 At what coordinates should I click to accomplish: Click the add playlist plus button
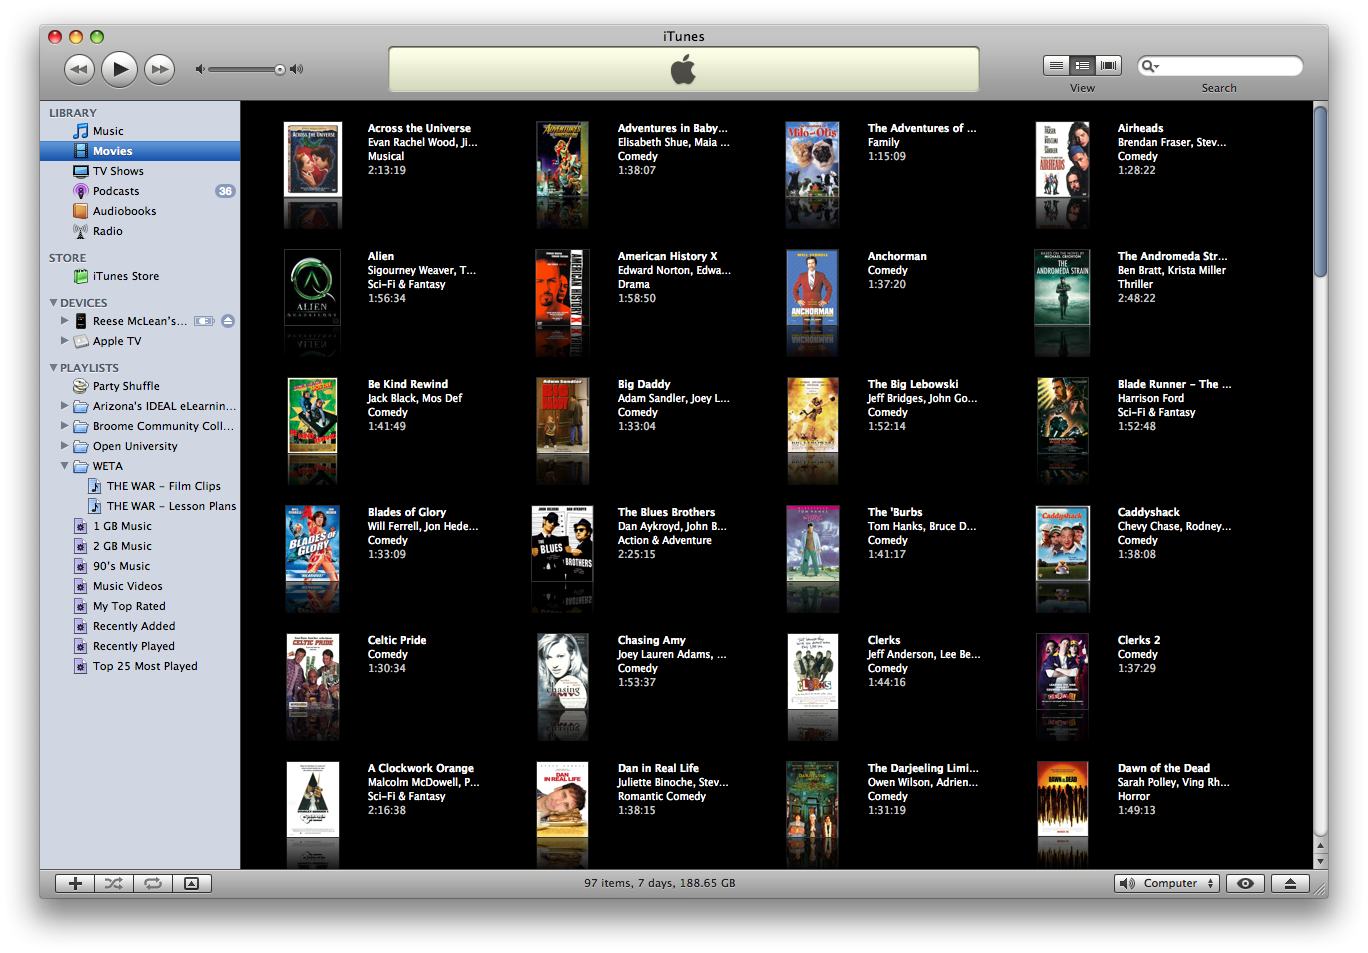tap(75, 883)
